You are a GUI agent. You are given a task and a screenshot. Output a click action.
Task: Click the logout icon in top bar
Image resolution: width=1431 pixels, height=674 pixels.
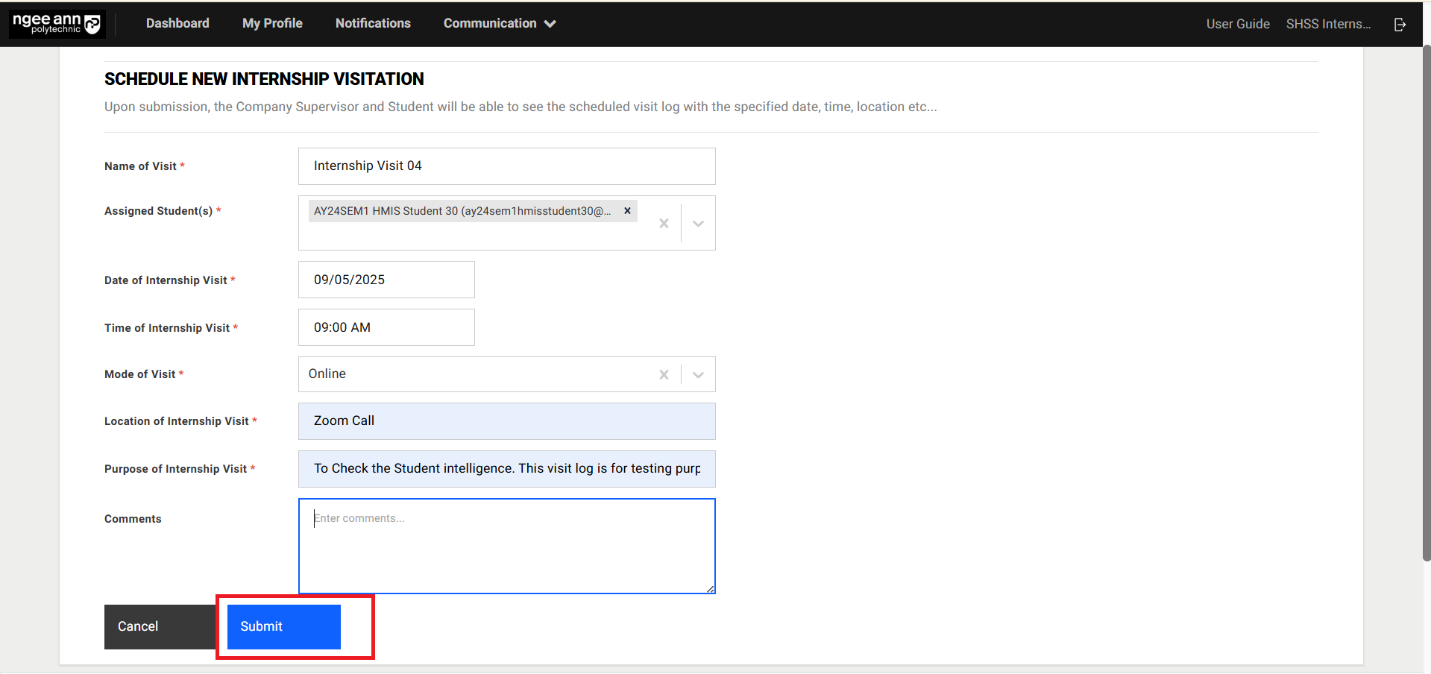pyautogui.click(x=1400, y=24)
